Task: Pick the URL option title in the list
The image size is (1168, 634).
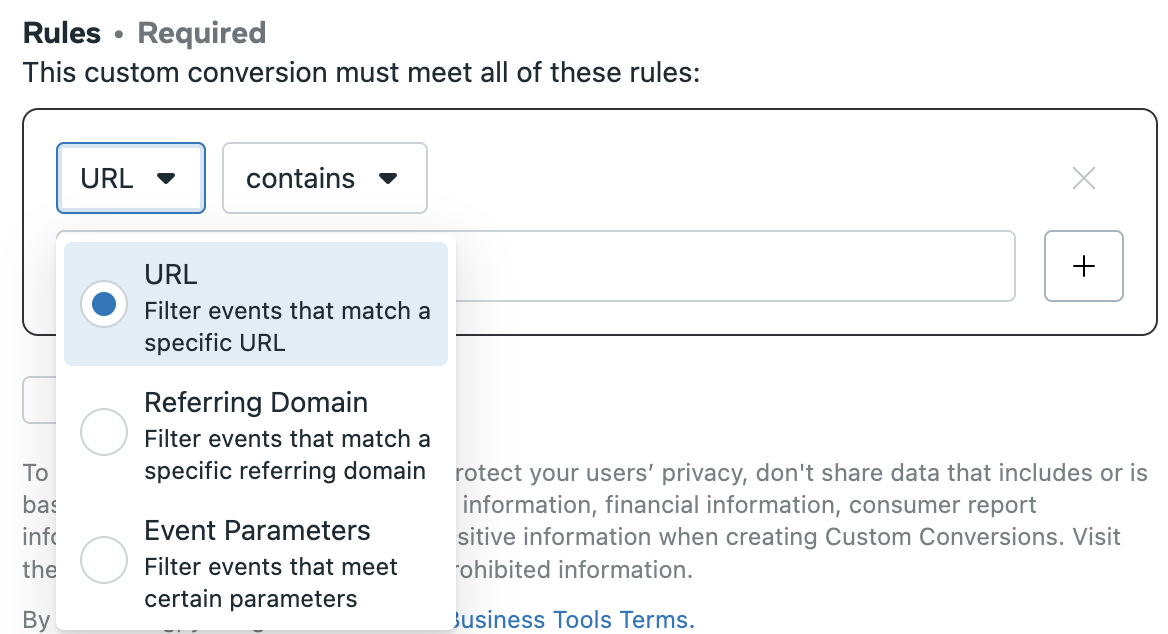Action: [171, 274]
